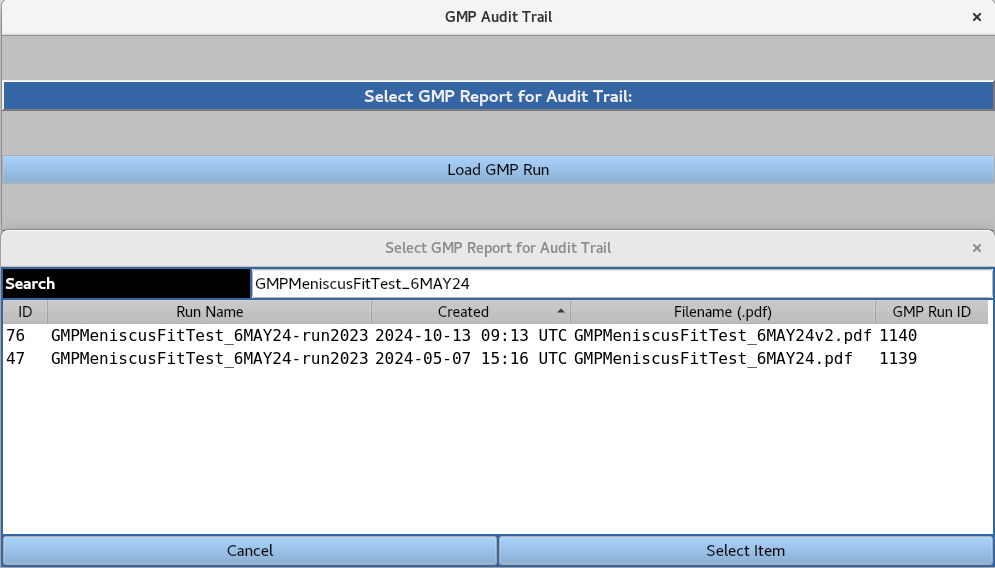Click created date 2024-05-07 15:16 UTC
The image size is (995, 568).
coord(471,359)
